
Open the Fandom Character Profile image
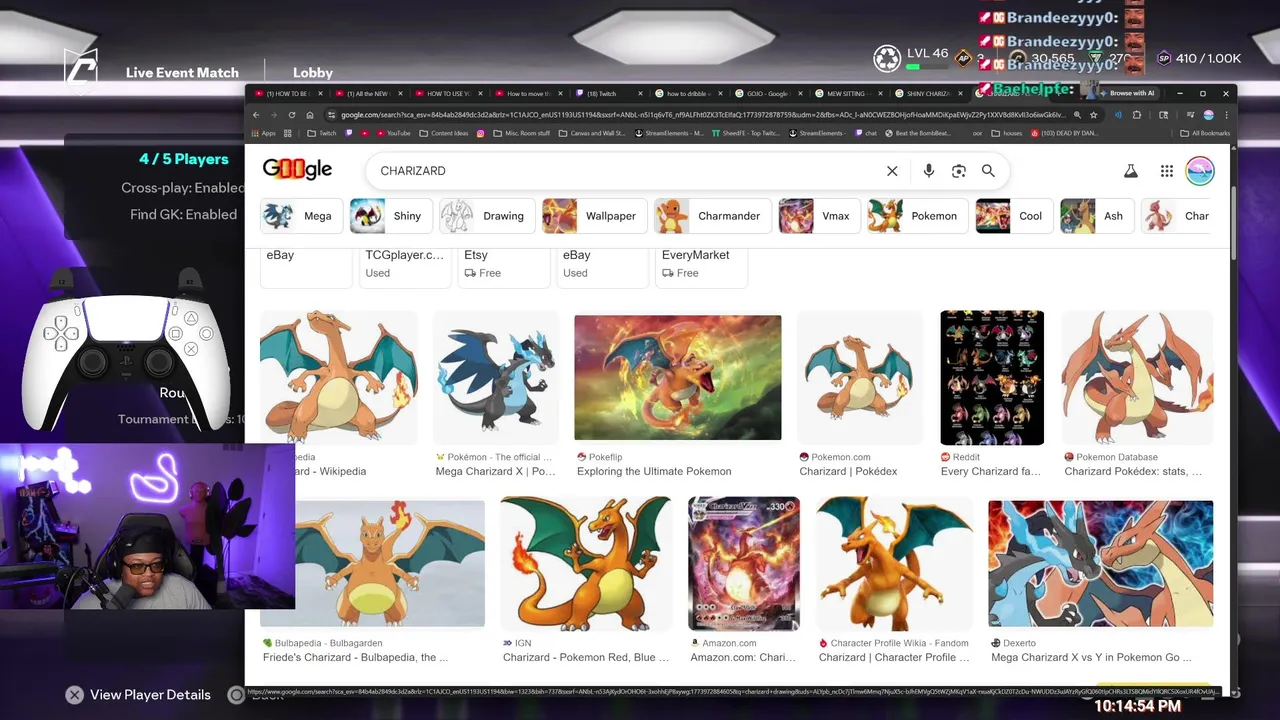894,564
